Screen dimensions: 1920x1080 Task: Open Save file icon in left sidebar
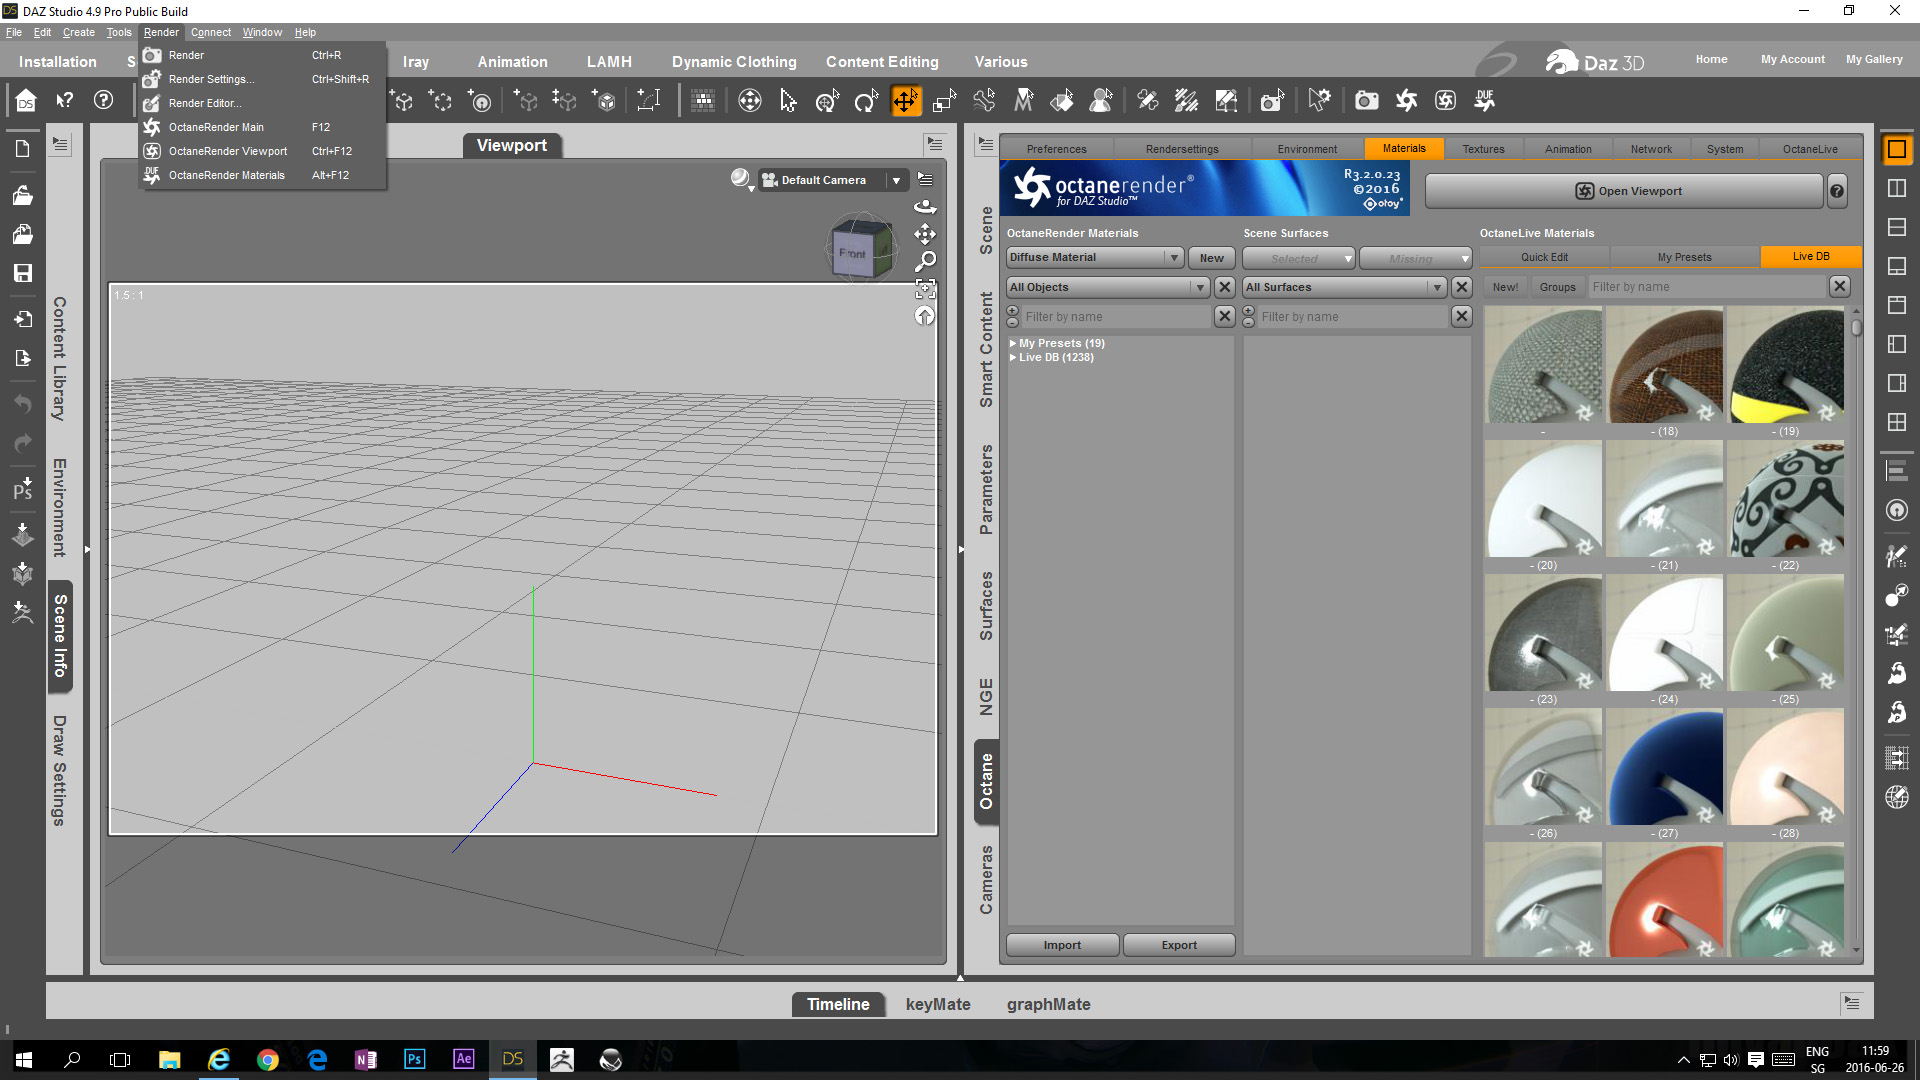point(22,273)
